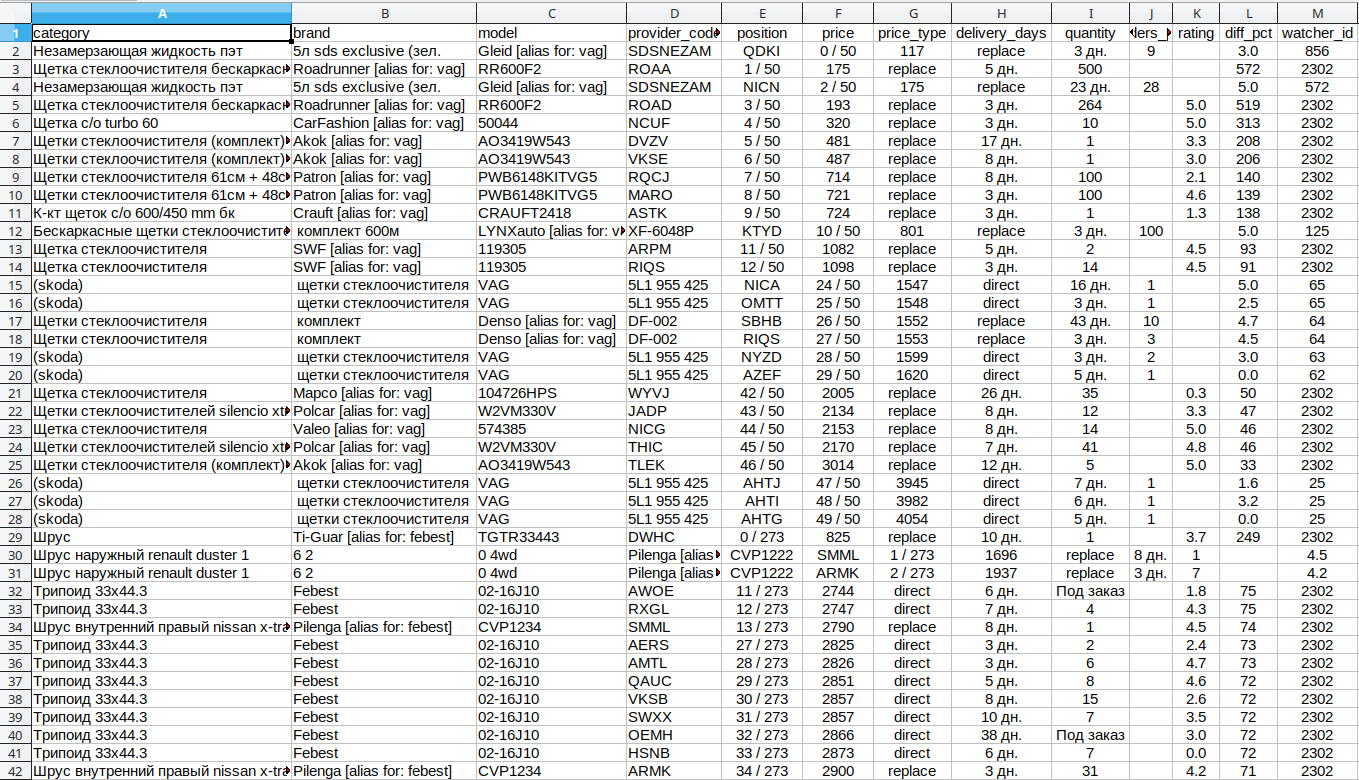Select cell 'CarFashion [alias for: vag]'
This screenshot has width=1359, height=780.
[383, 123]
